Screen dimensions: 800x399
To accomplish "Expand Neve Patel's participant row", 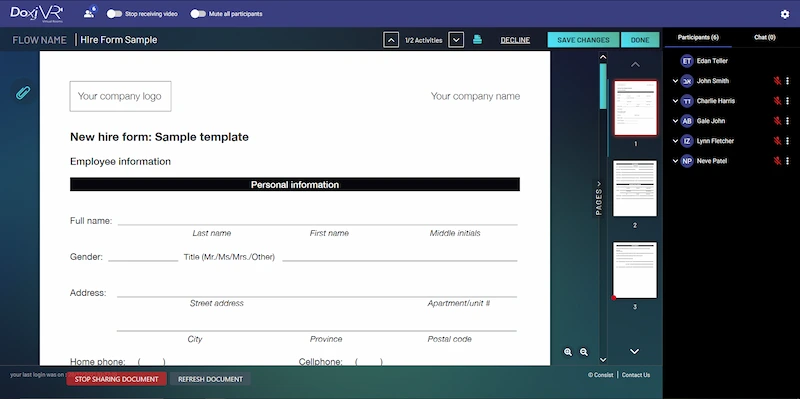I will (676, 161).
